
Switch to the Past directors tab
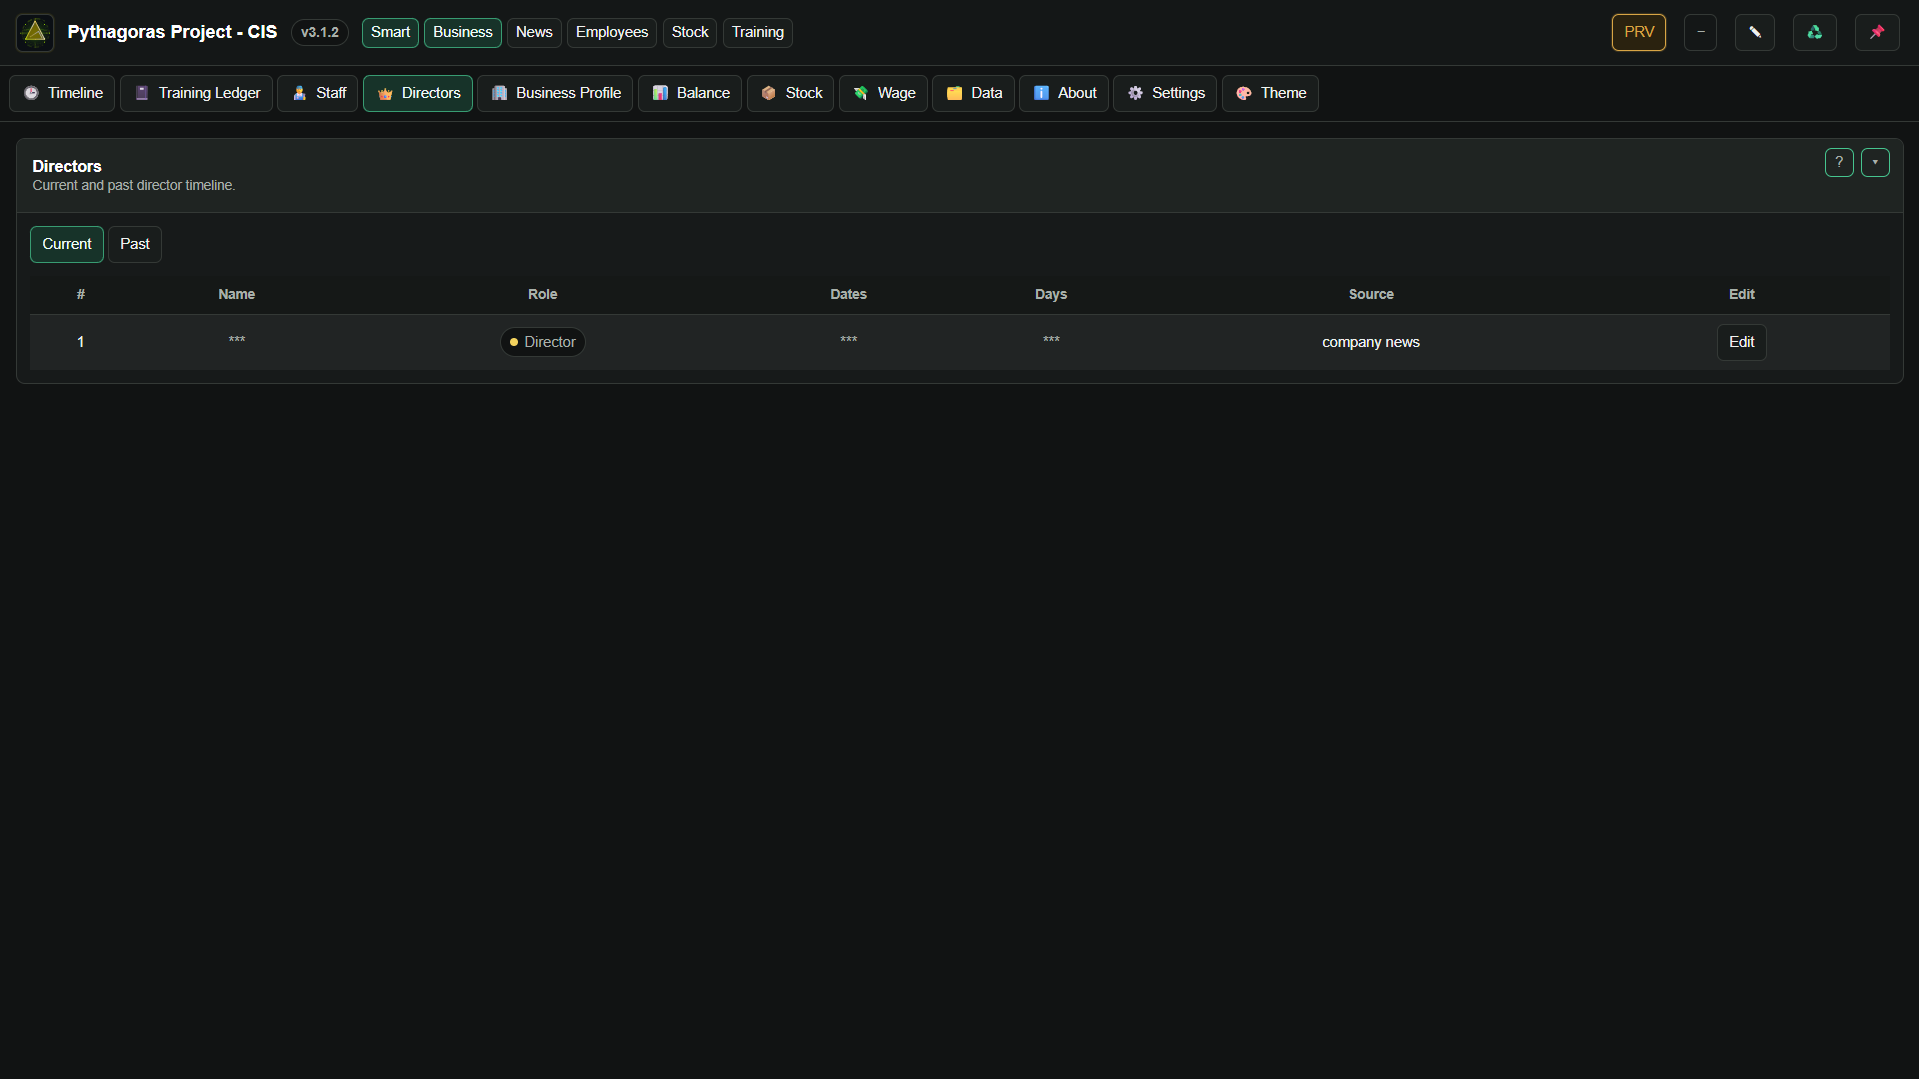(135, 244)
